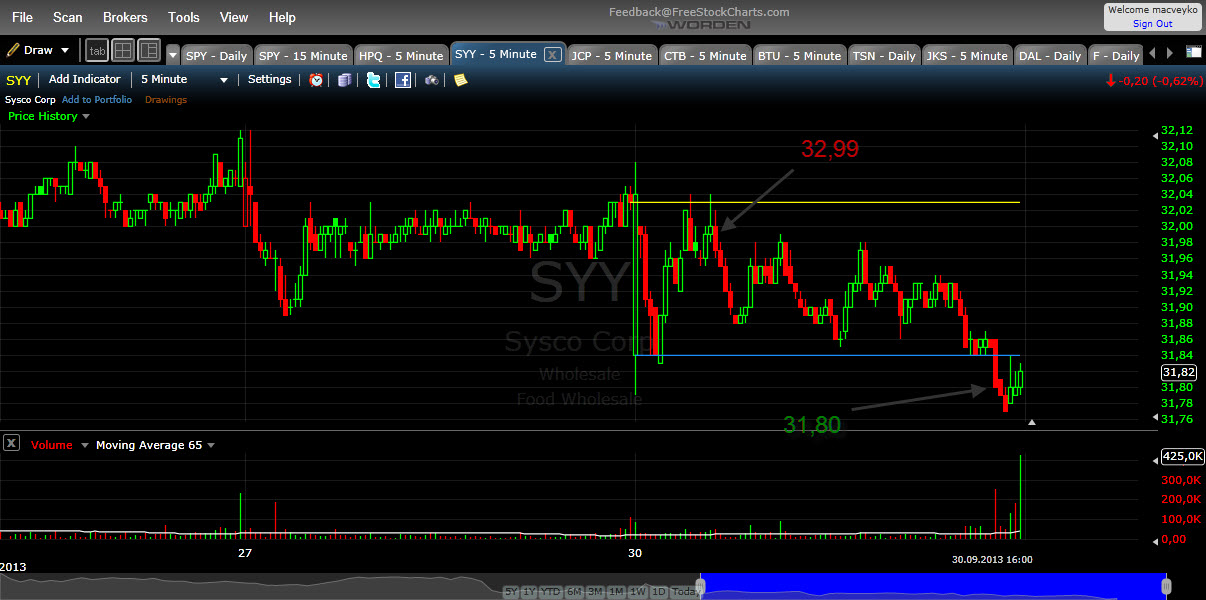
Task: Grab the right handle of time range slider
Action: (1165, 585)
